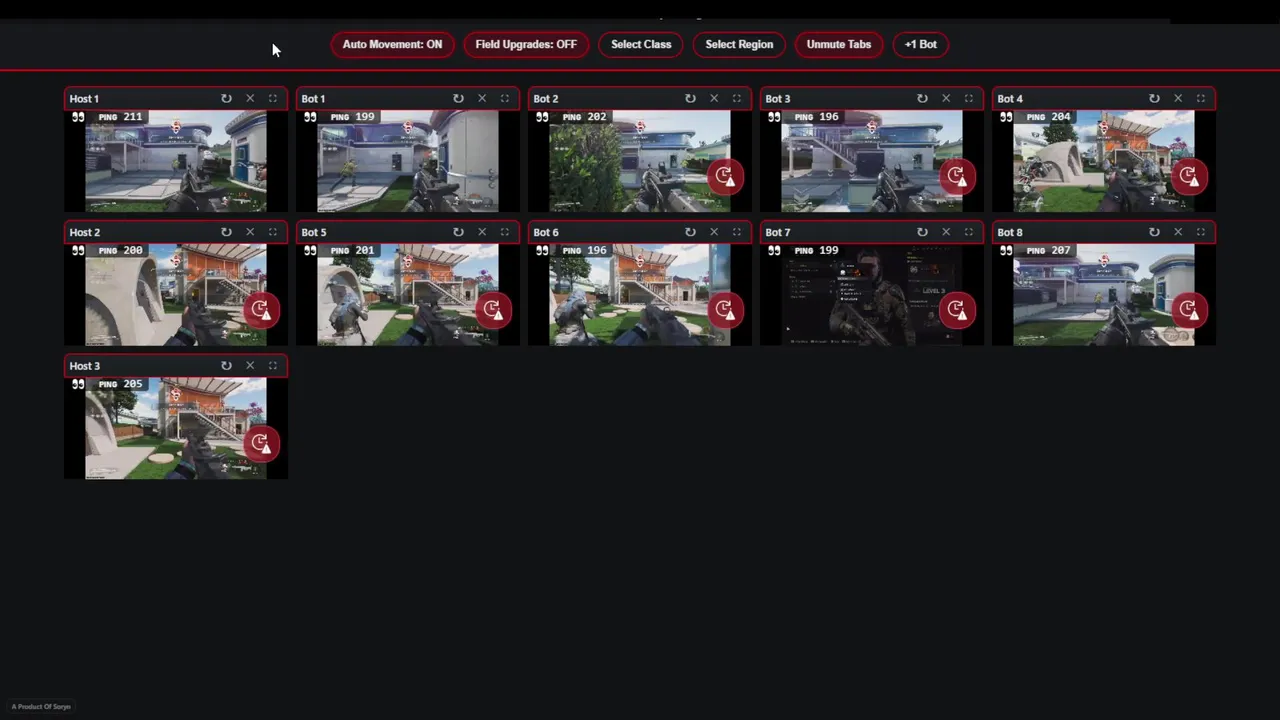Reload the Host 3 panel
Screen dimensions: 1280x720
(x=226, y=366)
